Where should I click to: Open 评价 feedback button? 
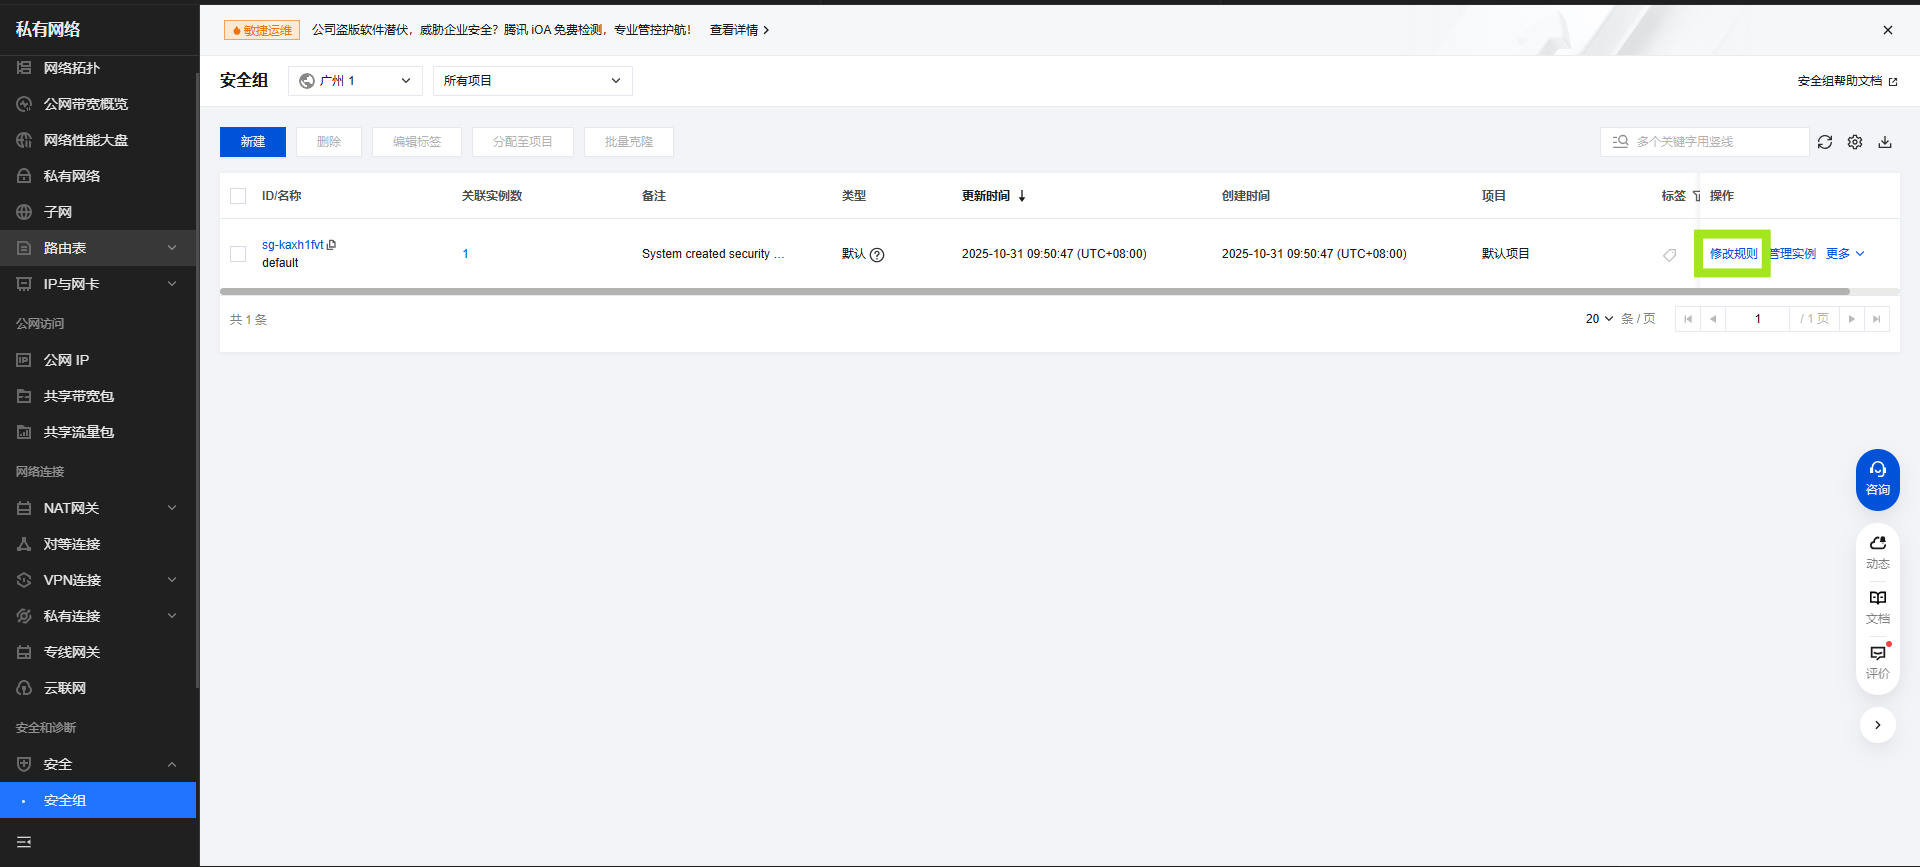[x=1878, y=662]
